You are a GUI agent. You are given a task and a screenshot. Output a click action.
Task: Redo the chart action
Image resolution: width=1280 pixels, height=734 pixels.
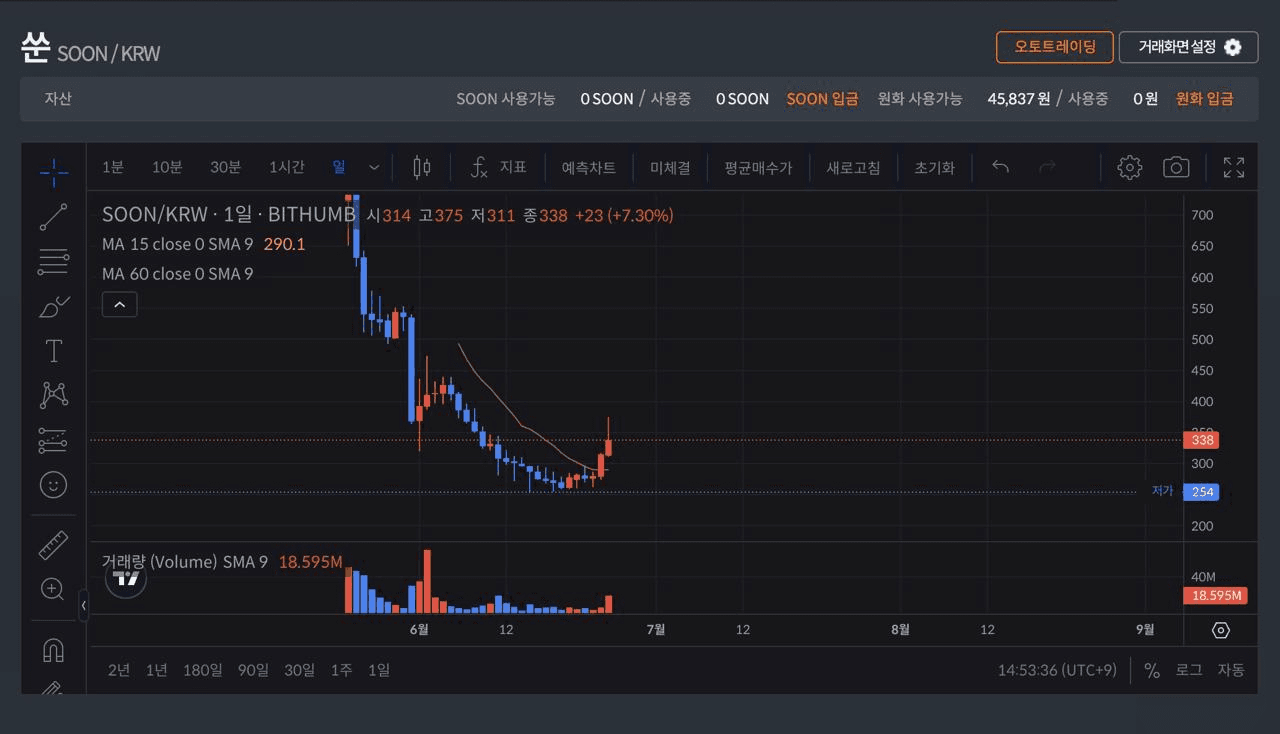(x=1047, y=167)
